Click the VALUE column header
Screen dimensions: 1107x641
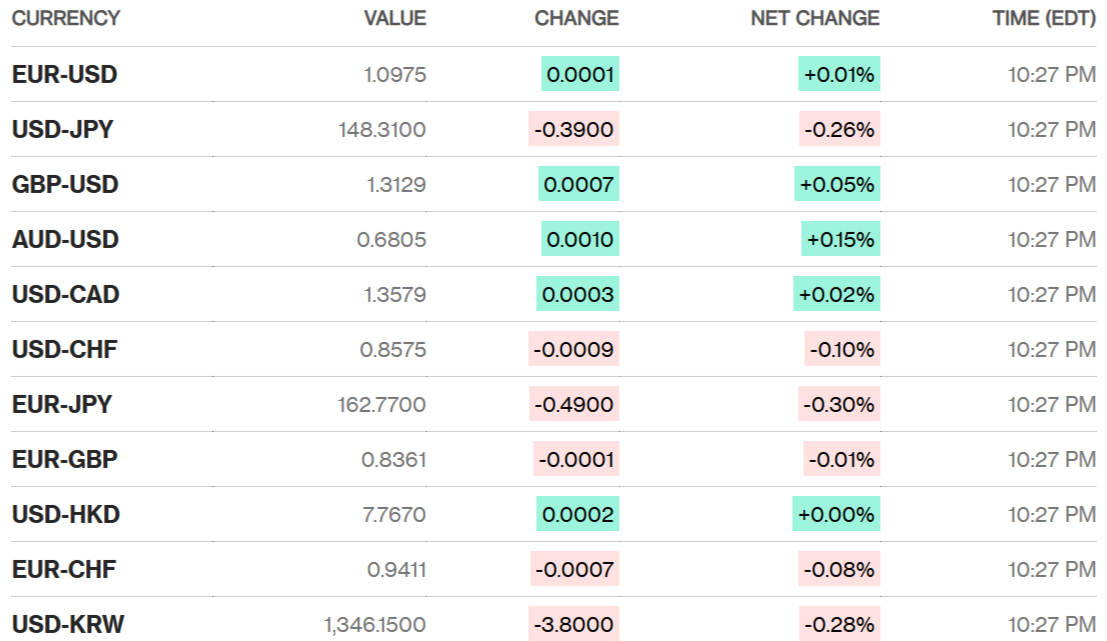[394, 18]
